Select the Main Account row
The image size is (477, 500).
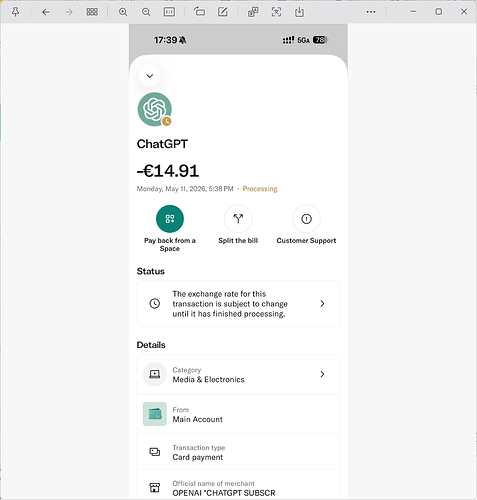click(x=238, y=414)
